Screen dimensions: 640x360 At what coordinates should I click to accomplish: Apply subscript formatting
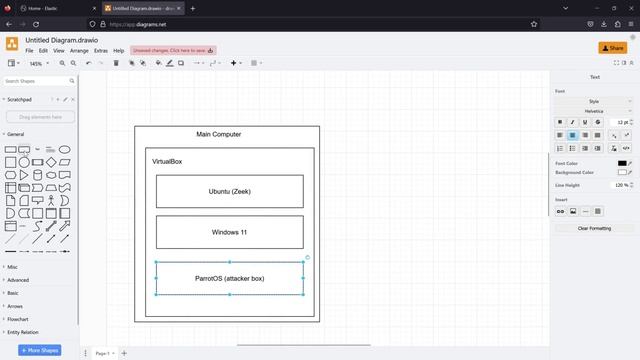point(614,136)
